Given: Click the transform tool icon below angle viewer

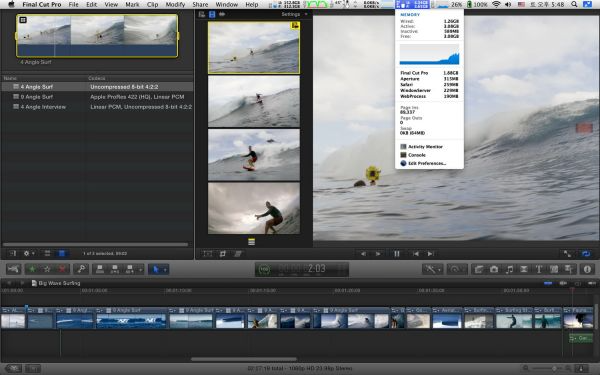Looking at the screenshot, I should point(207,254).
